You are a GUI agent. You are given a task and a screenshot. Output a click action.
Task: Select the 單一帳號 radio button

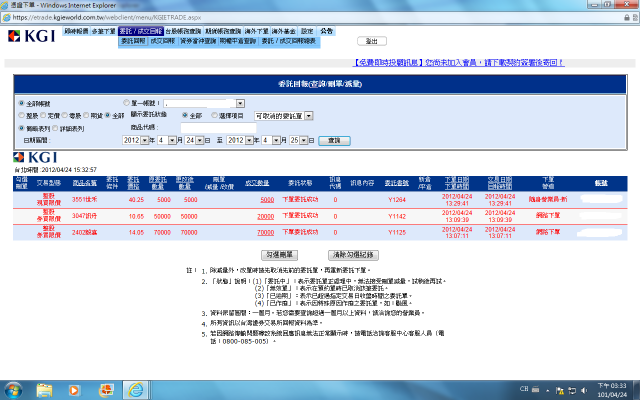(x=126, y=103)
